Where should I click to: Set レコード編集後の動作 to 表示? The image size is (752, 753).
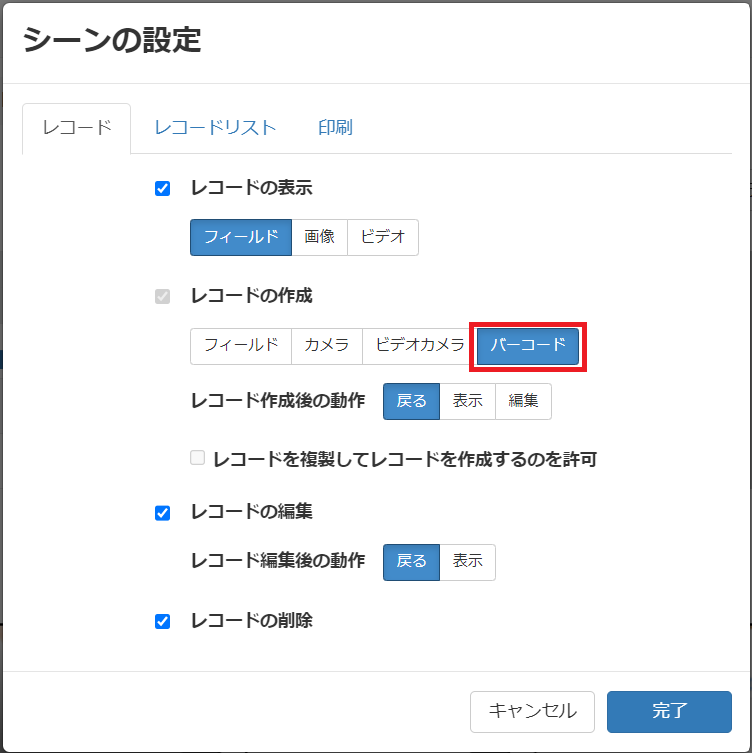[x=467, y=562]
